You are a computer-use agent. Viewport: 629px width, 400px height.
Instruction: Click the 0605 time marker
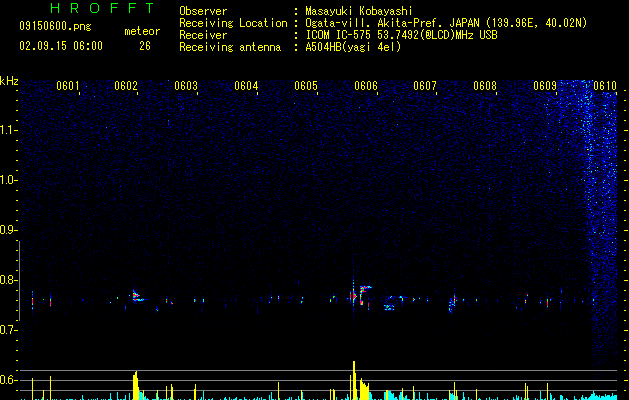tap(306, 86)
